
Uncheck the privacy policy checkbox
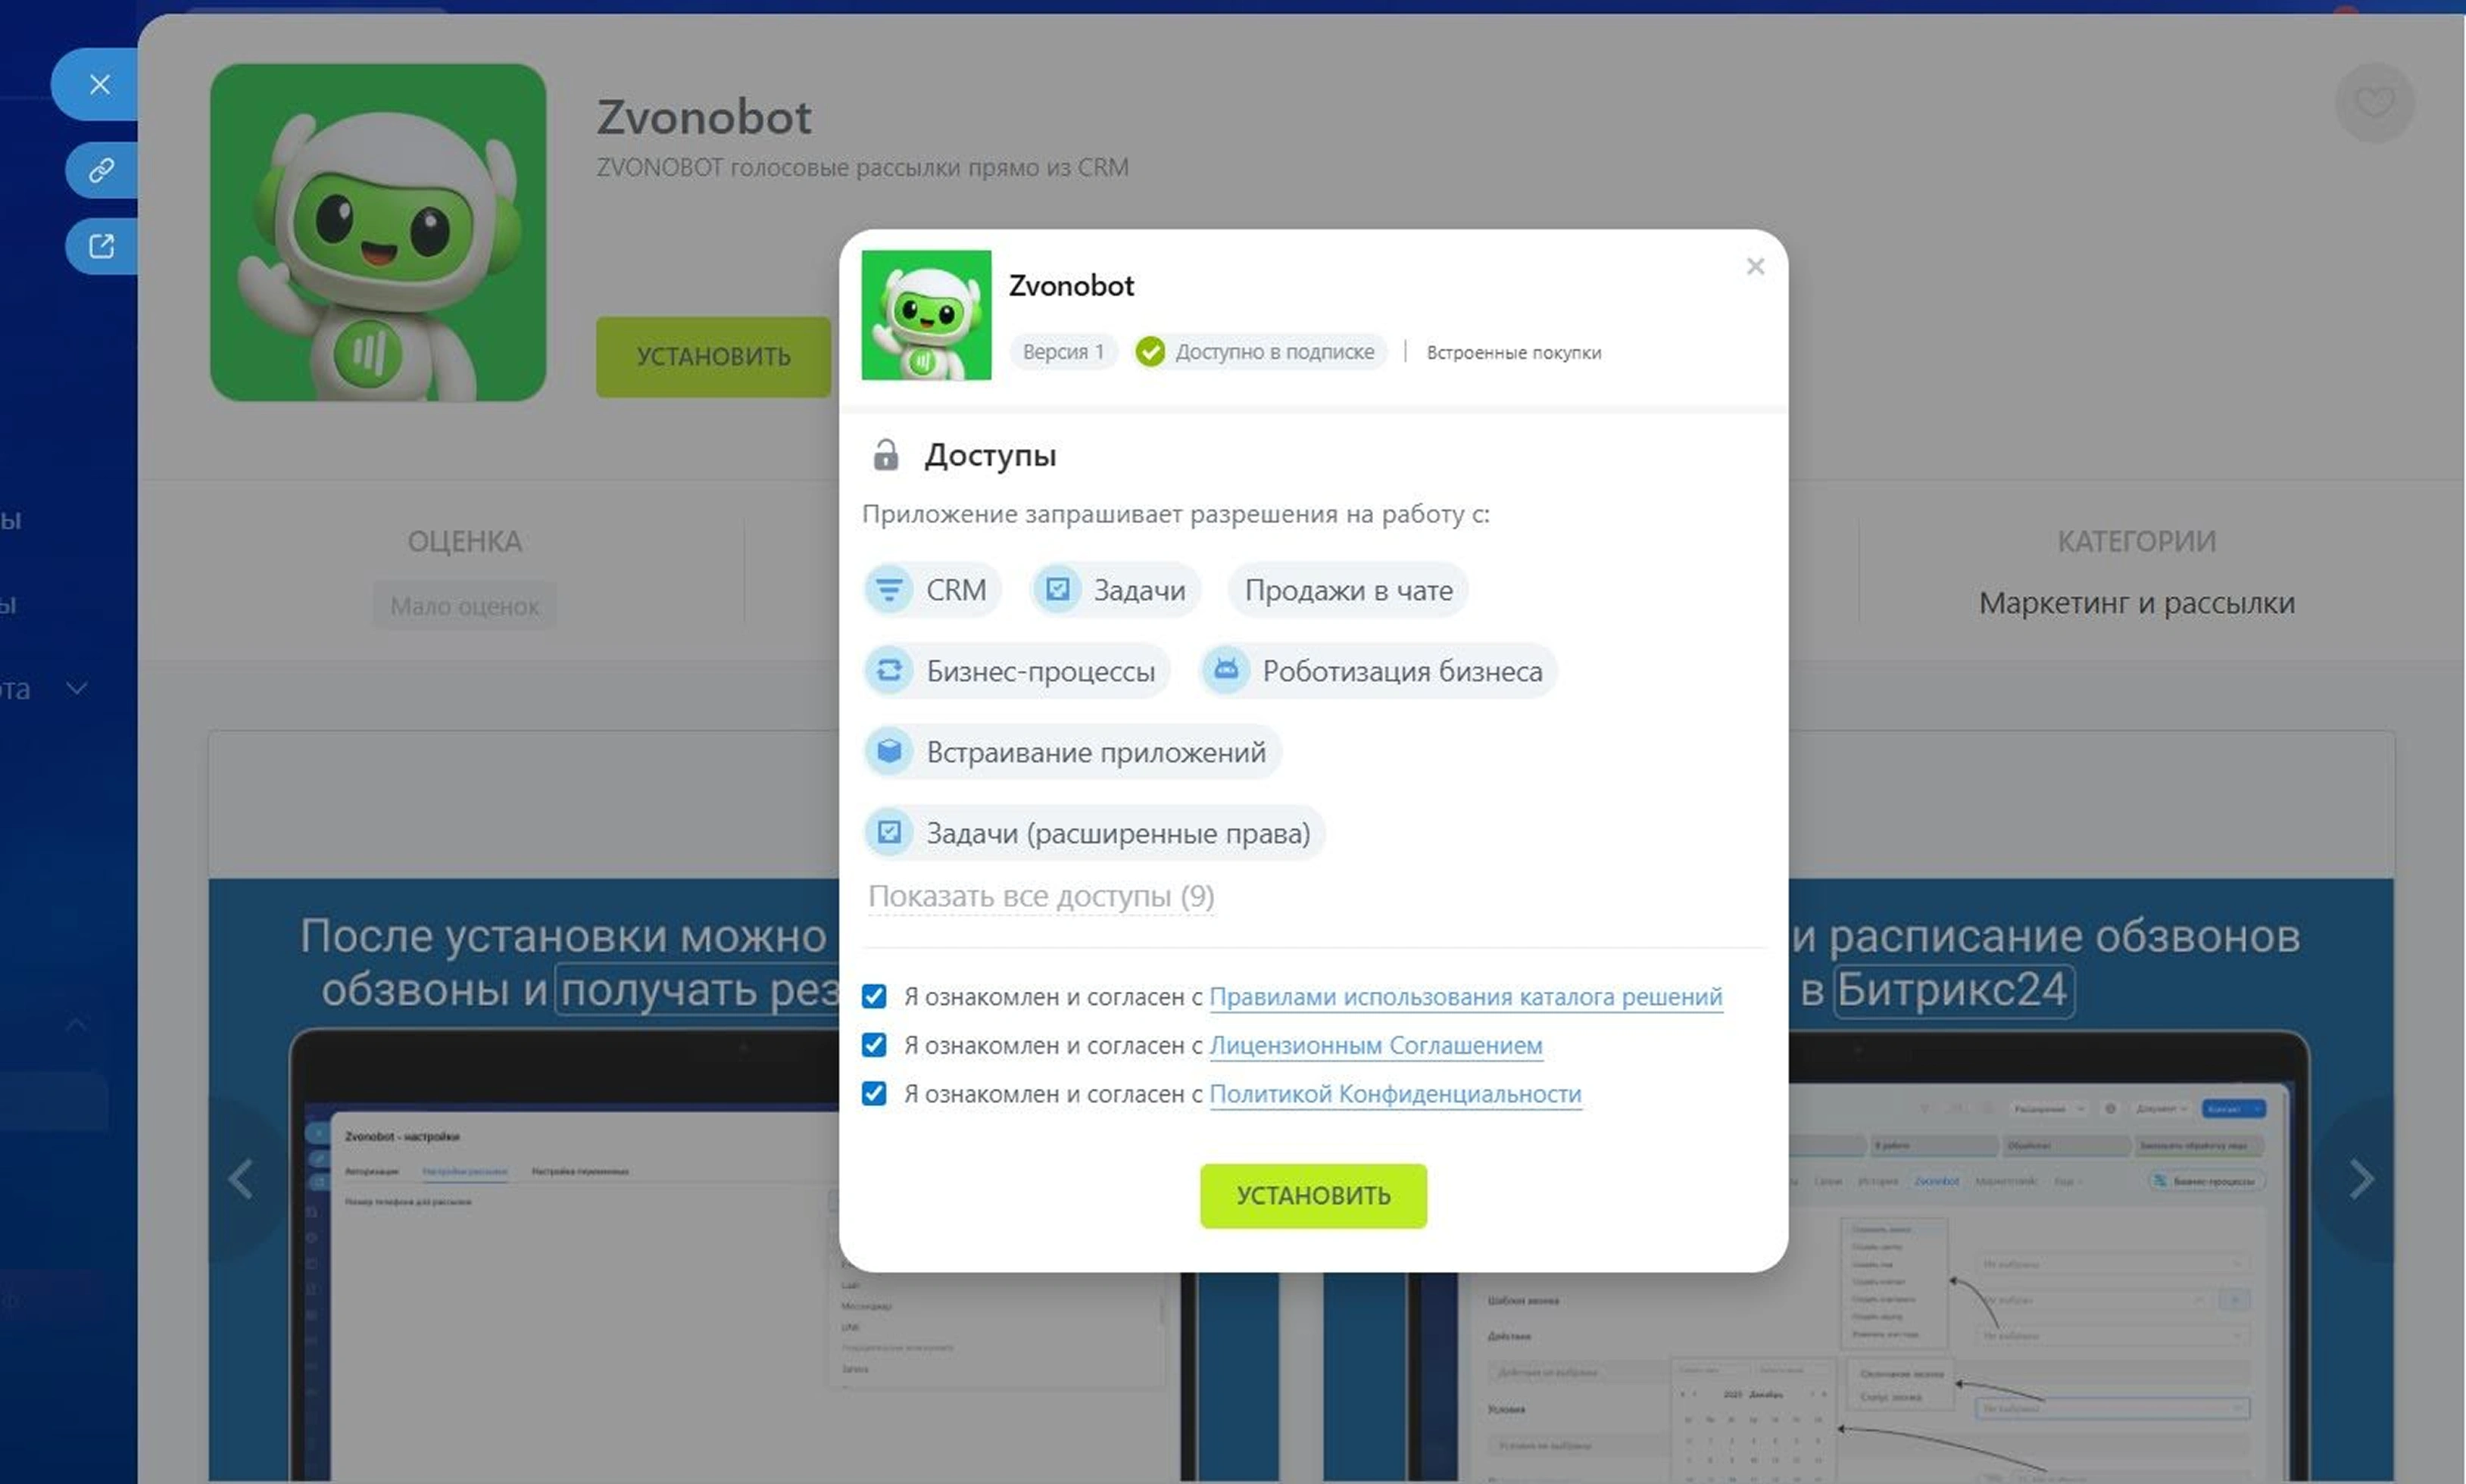coord(874,1094)
